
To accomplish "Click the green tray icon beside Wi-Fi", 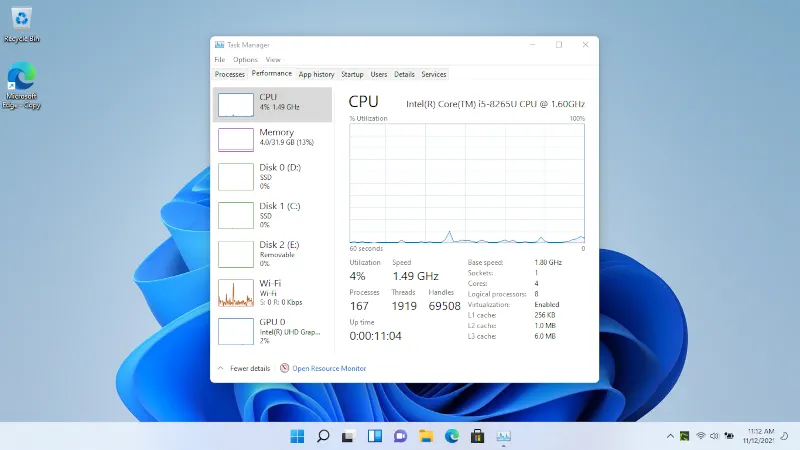I will pos(685,436).
